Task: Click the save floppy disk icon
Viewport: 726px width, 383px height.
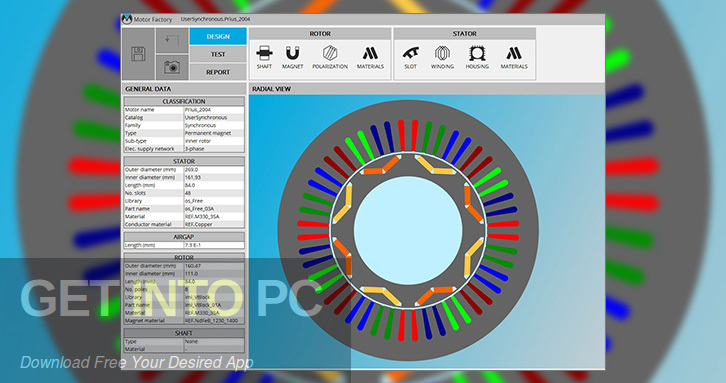Action: (x=138, y=54)
